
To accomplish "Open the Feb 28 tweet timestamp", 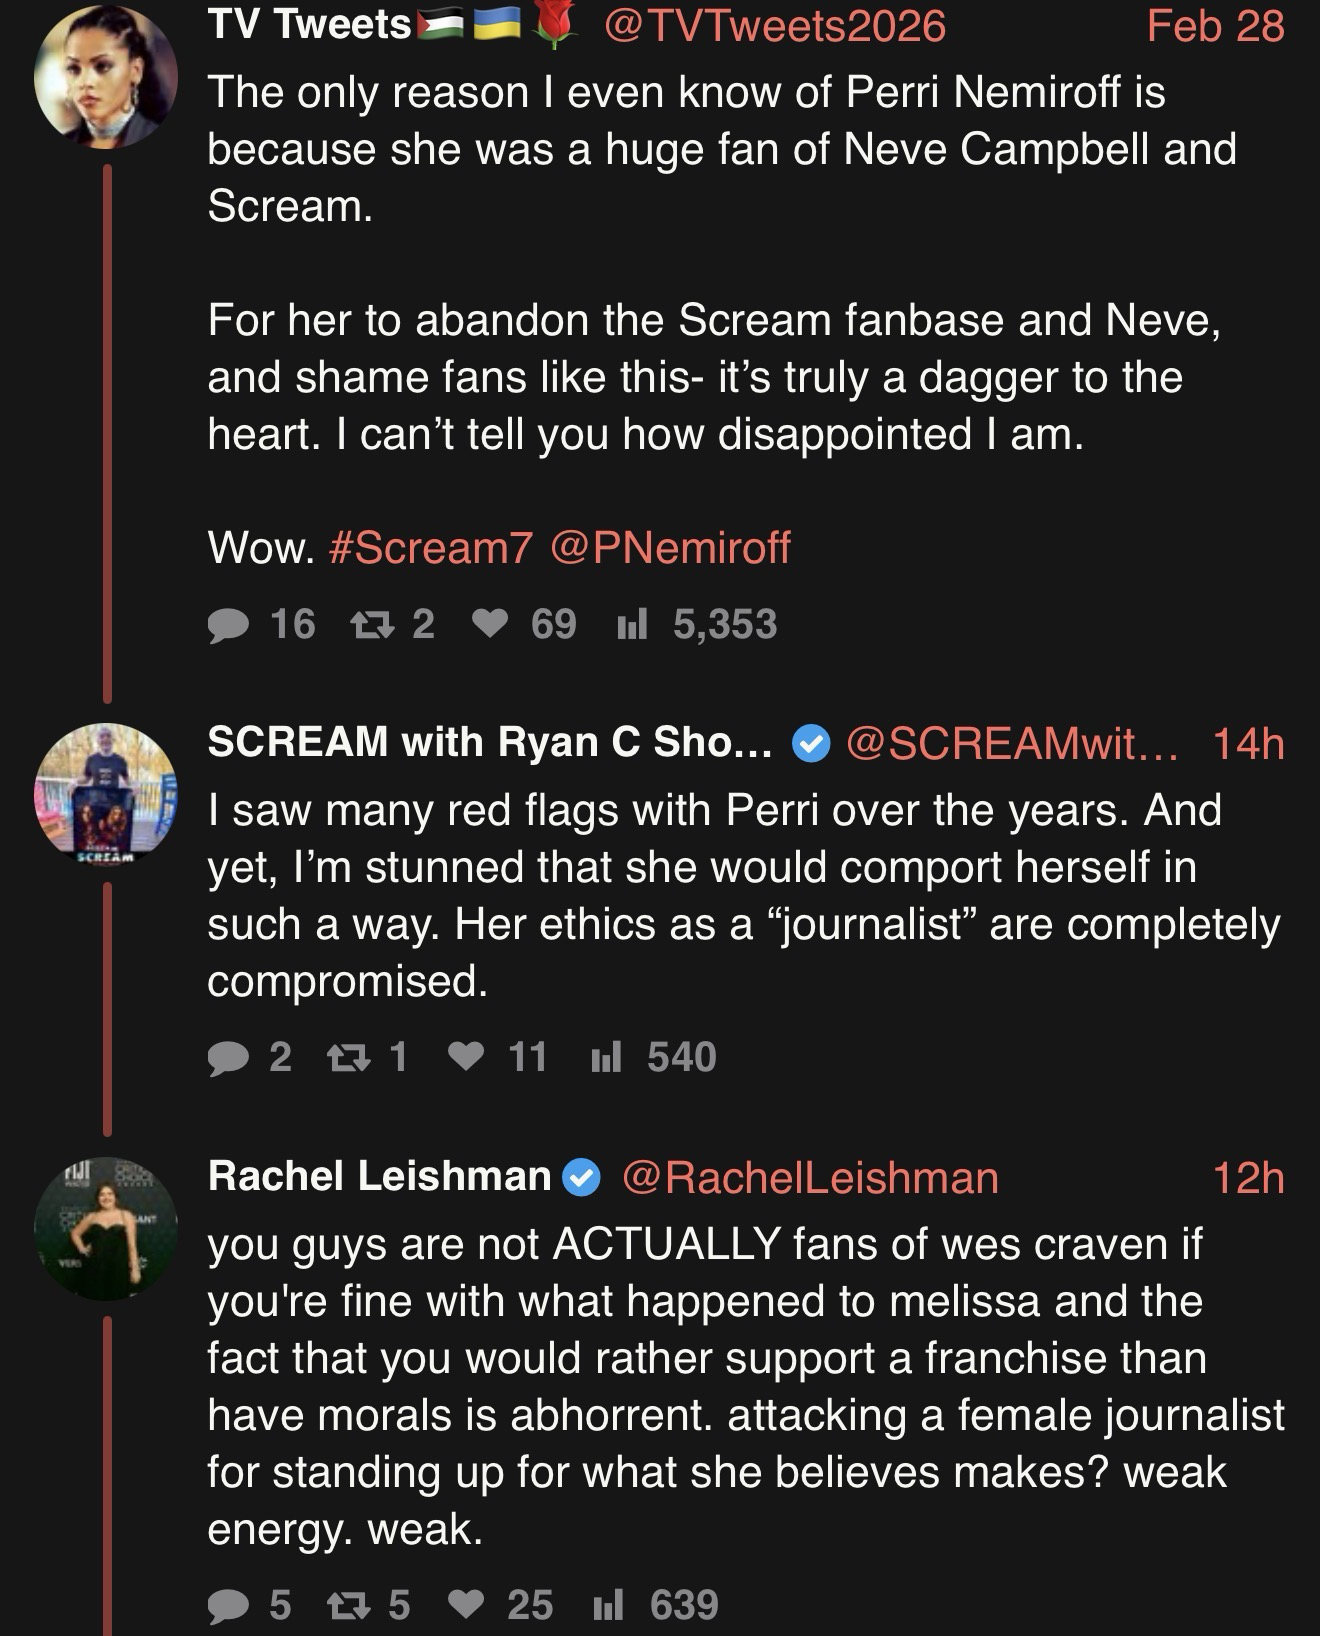I will pyautogui.click(x=1214, y=26).
